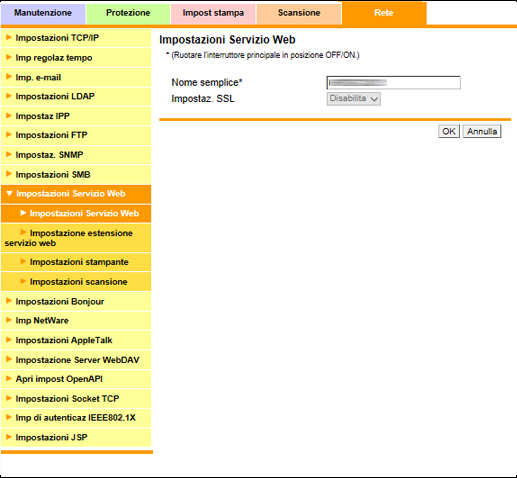Open Impostazioni Bonjour
Image resolution: width=517 pixels, height=478 pixels.
tap(76, 301)
